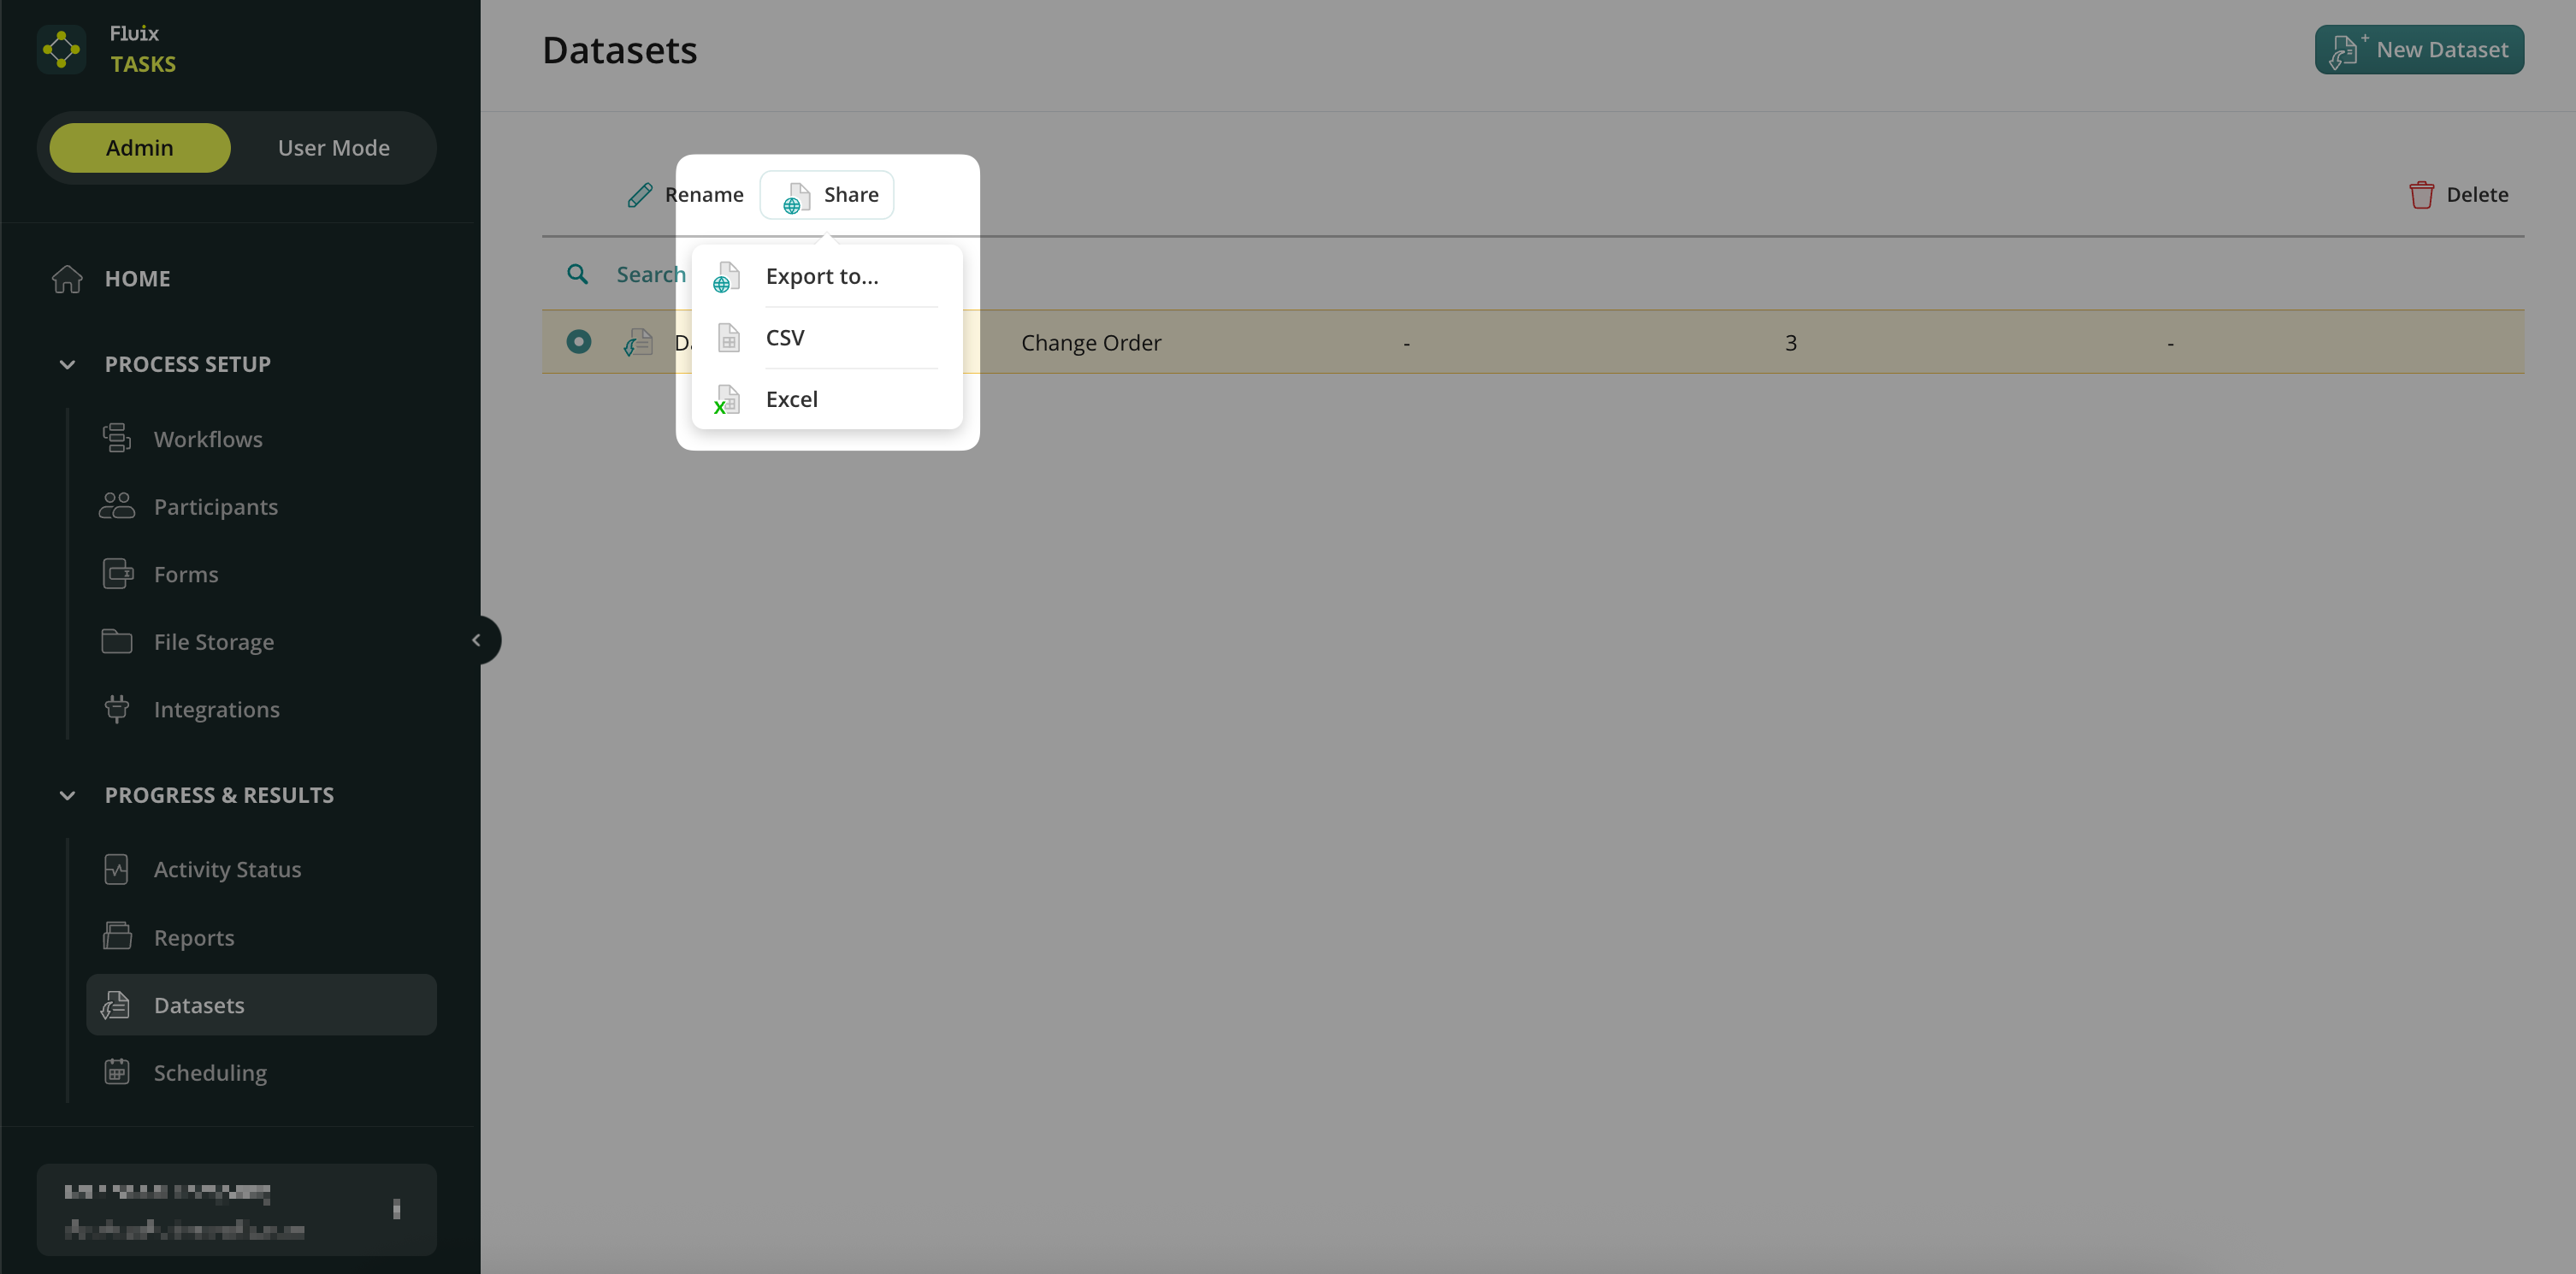2576x1274 pixels.
Task: Click the Scheduling calendar icon
Action: click(x=117, y=1072)
